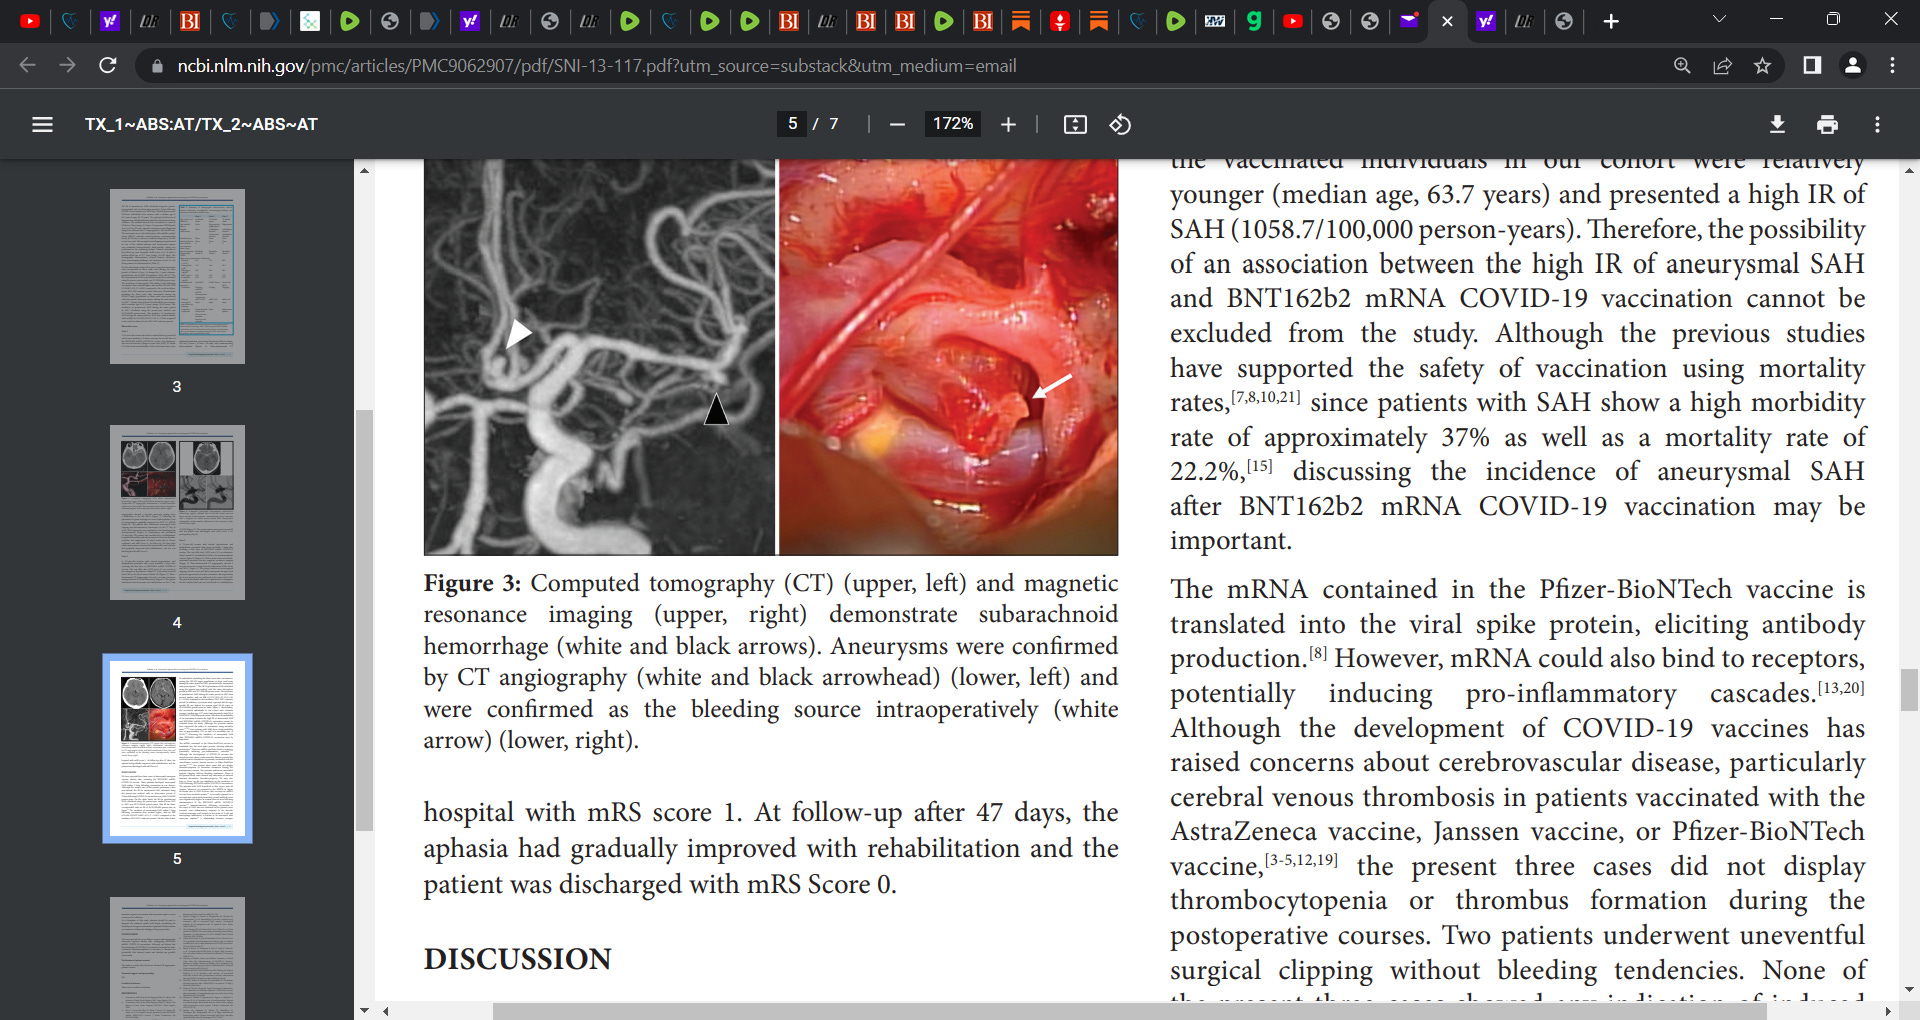Screen dimensions: 1920x1020
Task: Bookmark this tab with the star icon
Action: click(x=1762, y=66)
